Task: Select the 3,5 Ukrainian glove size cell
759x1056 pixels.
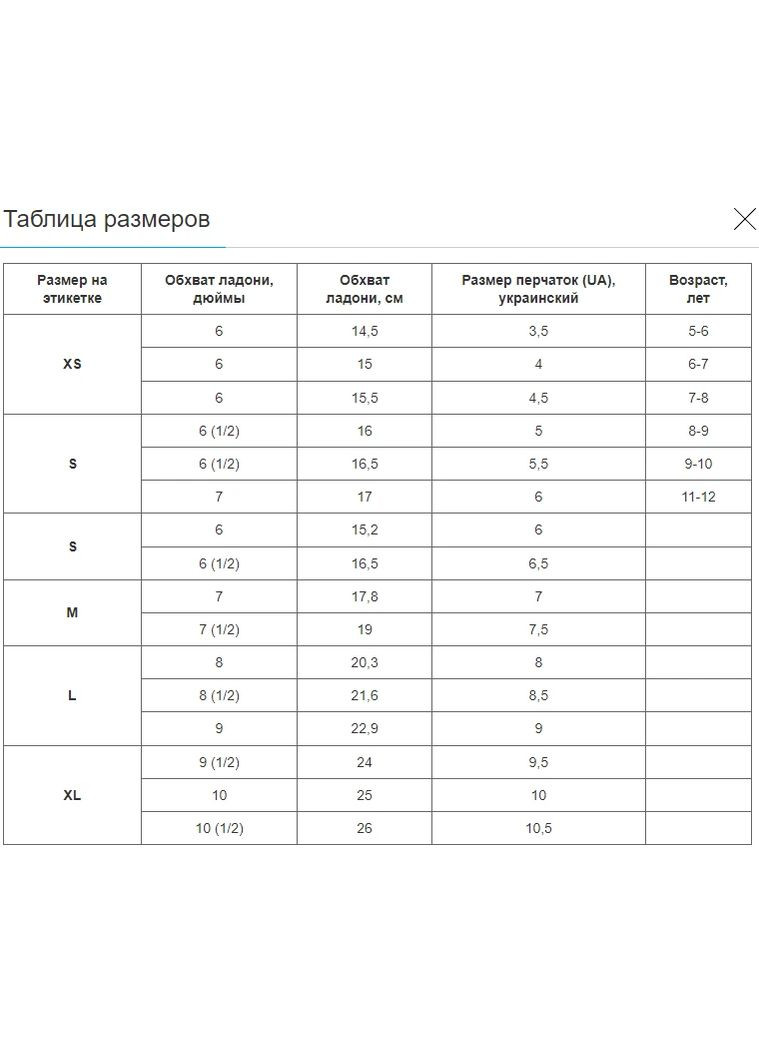Action: [538, 331]
